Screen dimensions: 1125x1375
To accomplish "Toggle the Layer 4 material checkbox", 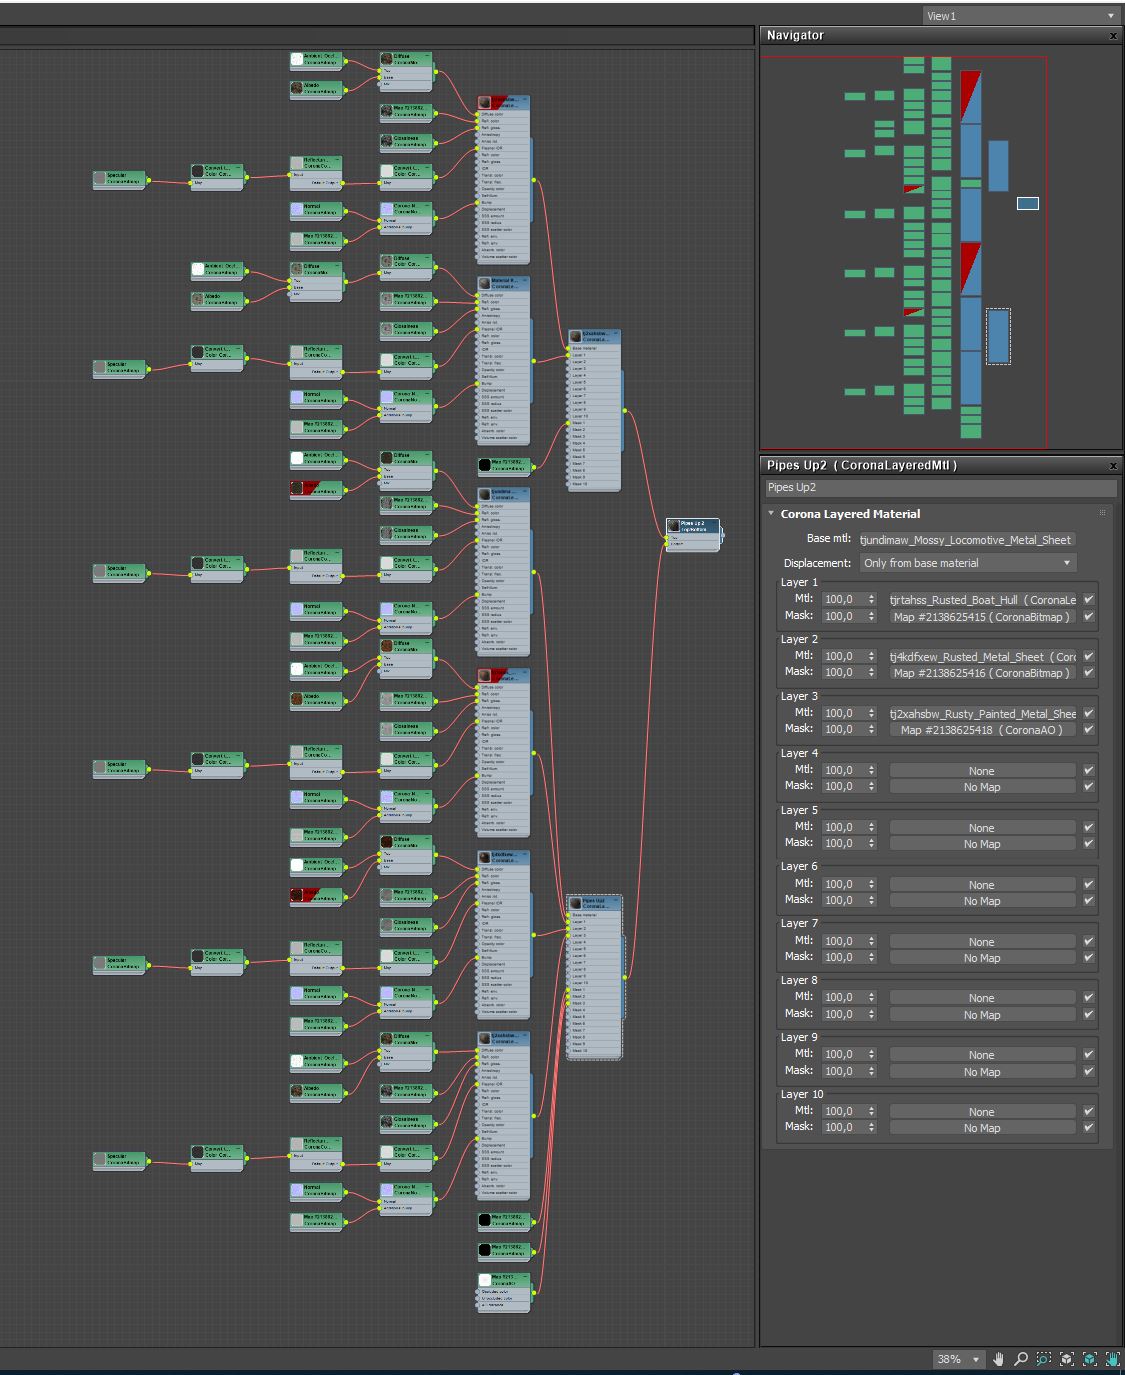I will [1089, 770].
